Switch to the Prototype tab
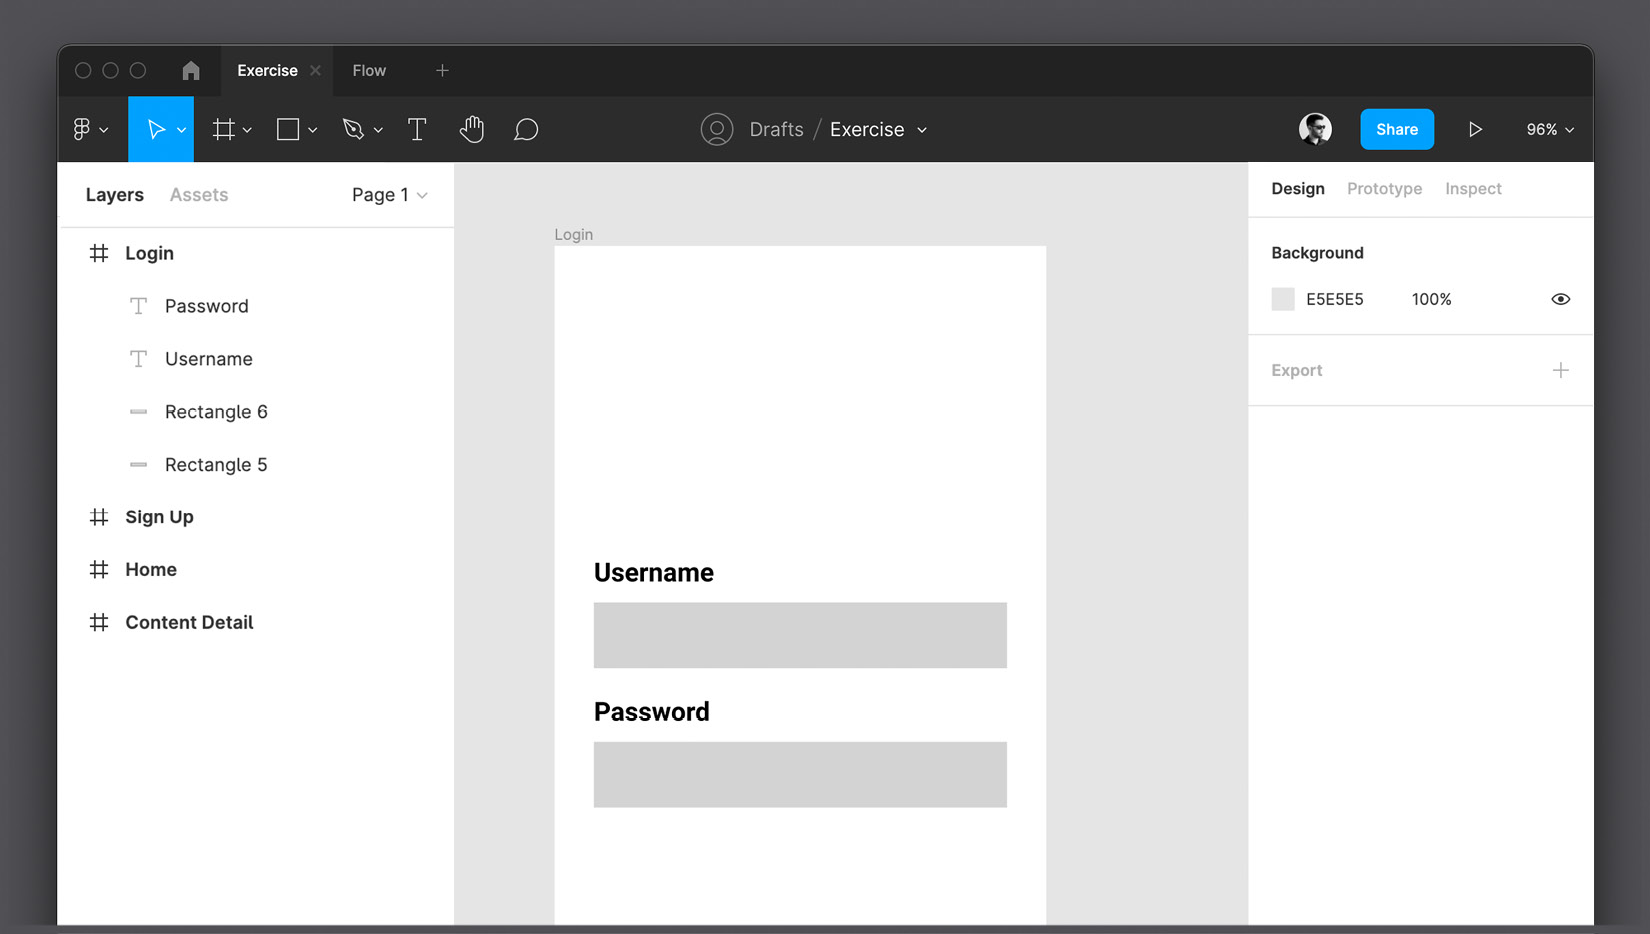Viewport: 1650px width, 934px height. [x=1384, y=188]
